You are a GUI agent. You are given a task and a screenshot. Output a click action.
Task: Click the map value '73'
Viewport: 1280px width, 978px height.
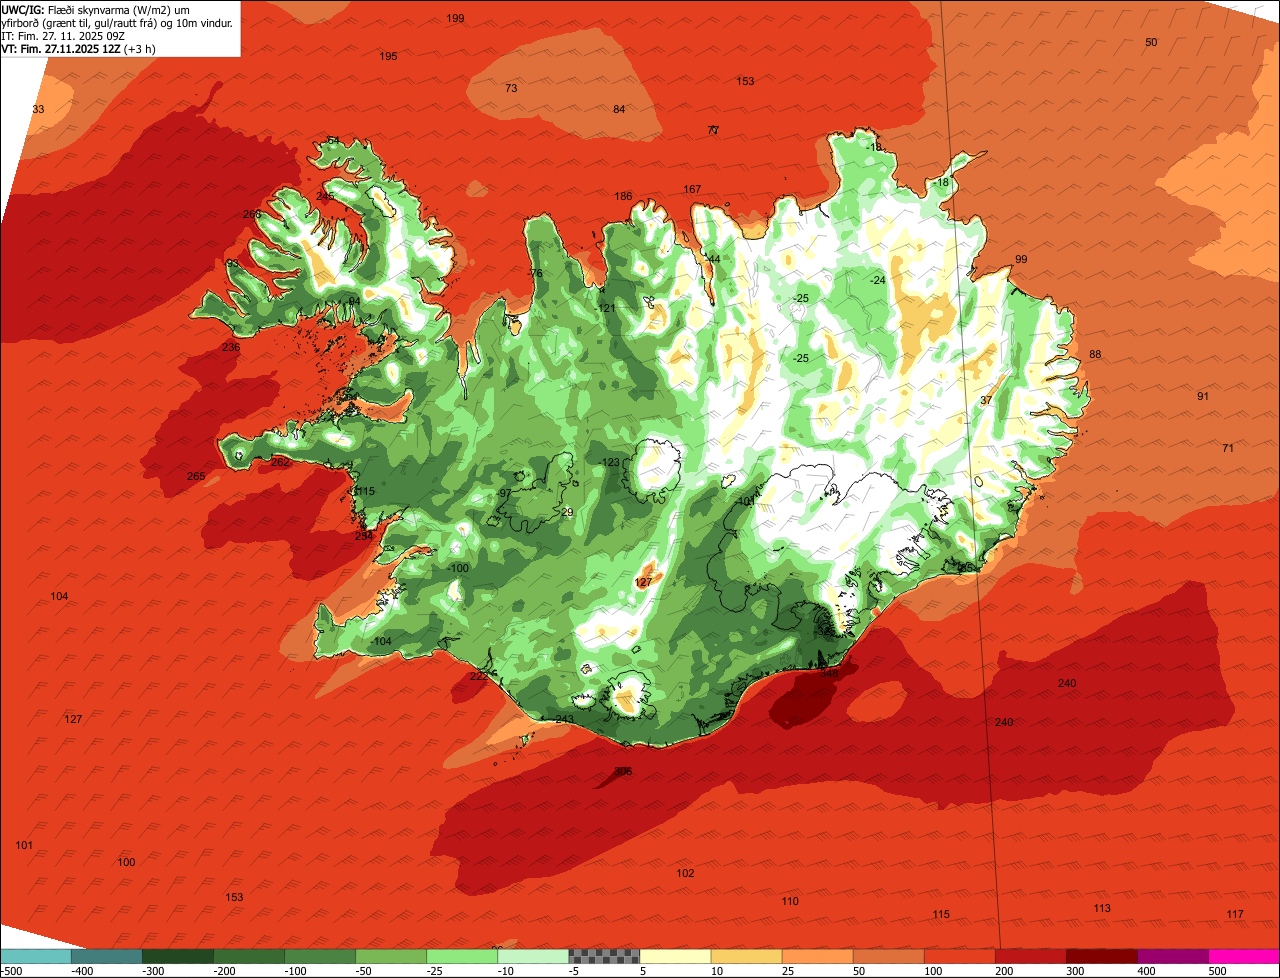click(511, 89)
